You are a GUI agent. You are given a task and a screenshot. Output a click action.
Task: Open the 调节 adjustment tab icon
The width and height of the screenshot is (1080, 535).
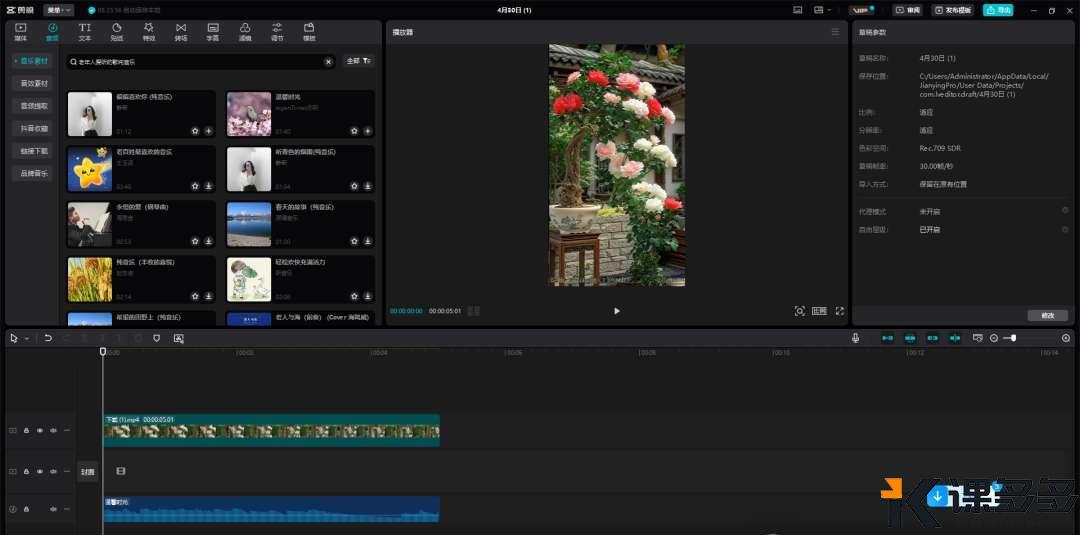(x=277, y=28)
